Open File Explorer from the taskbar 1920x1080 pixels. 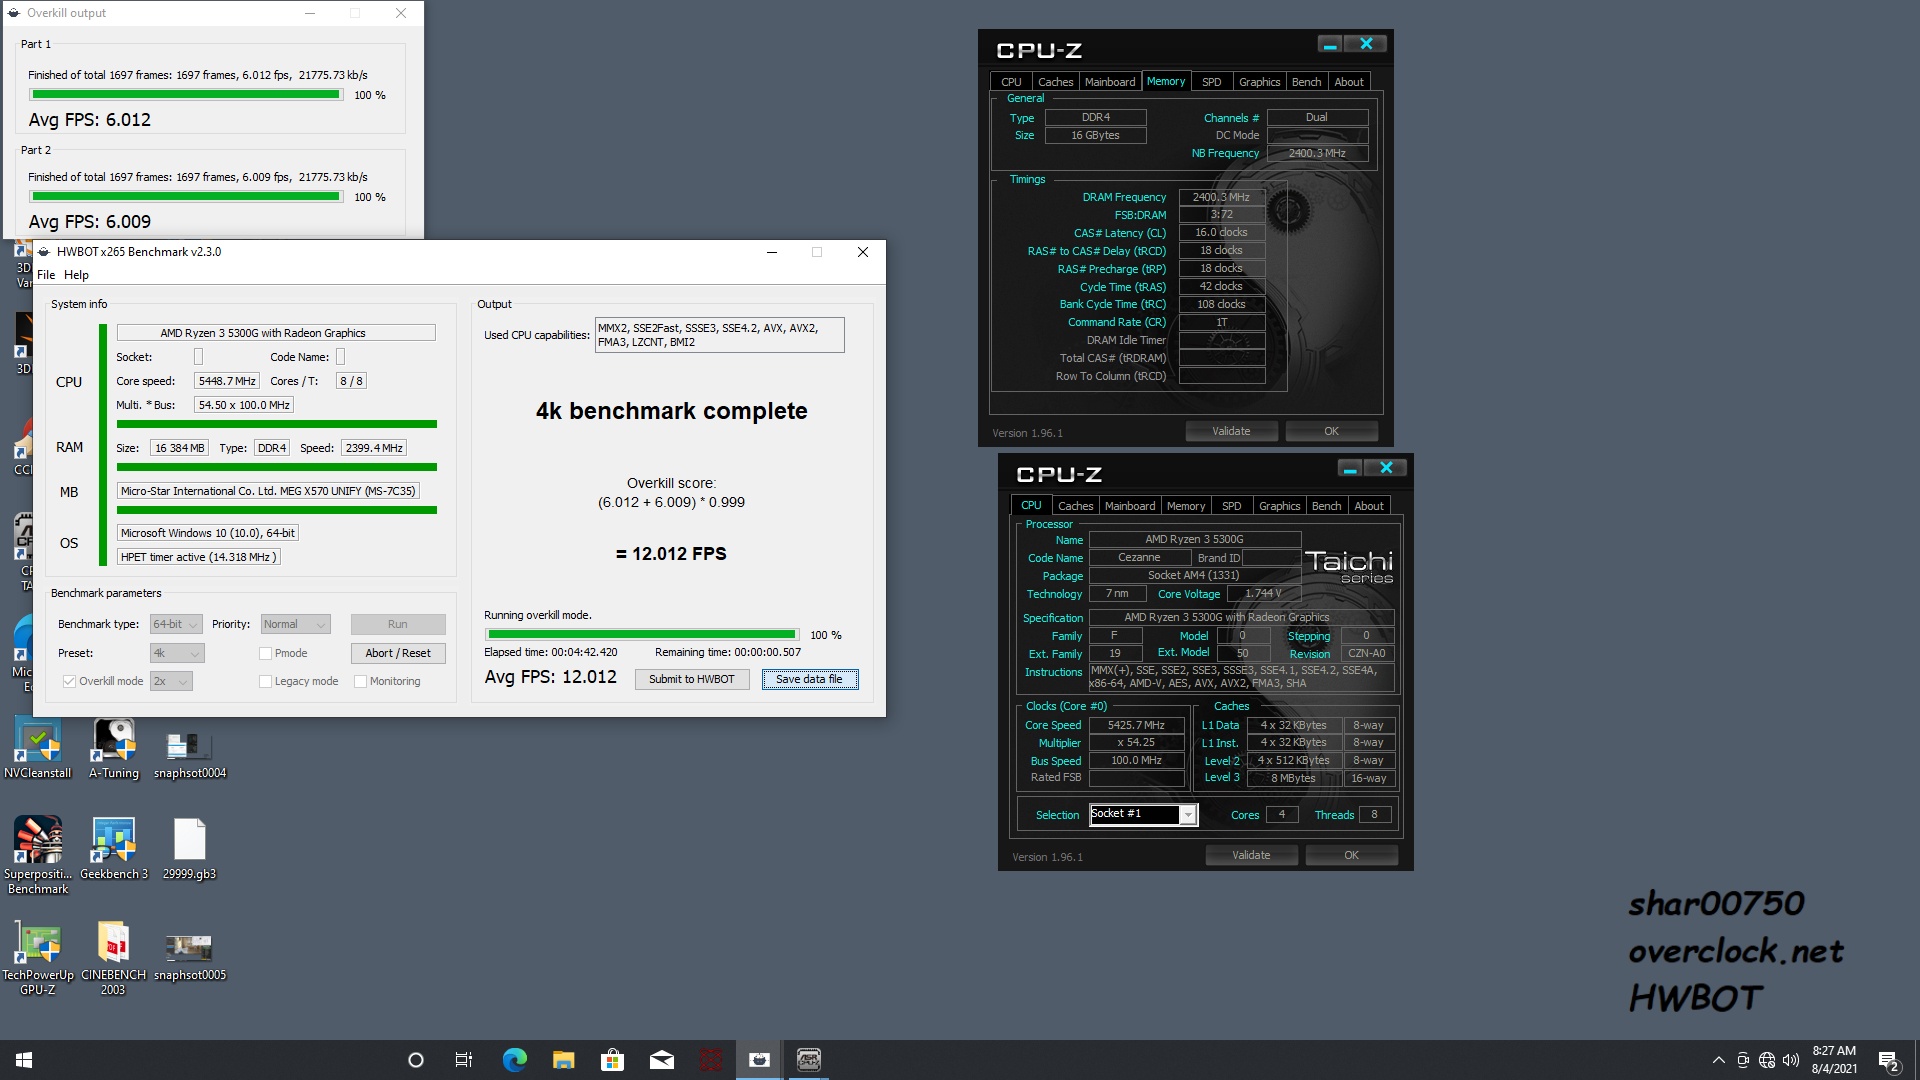563,1060
